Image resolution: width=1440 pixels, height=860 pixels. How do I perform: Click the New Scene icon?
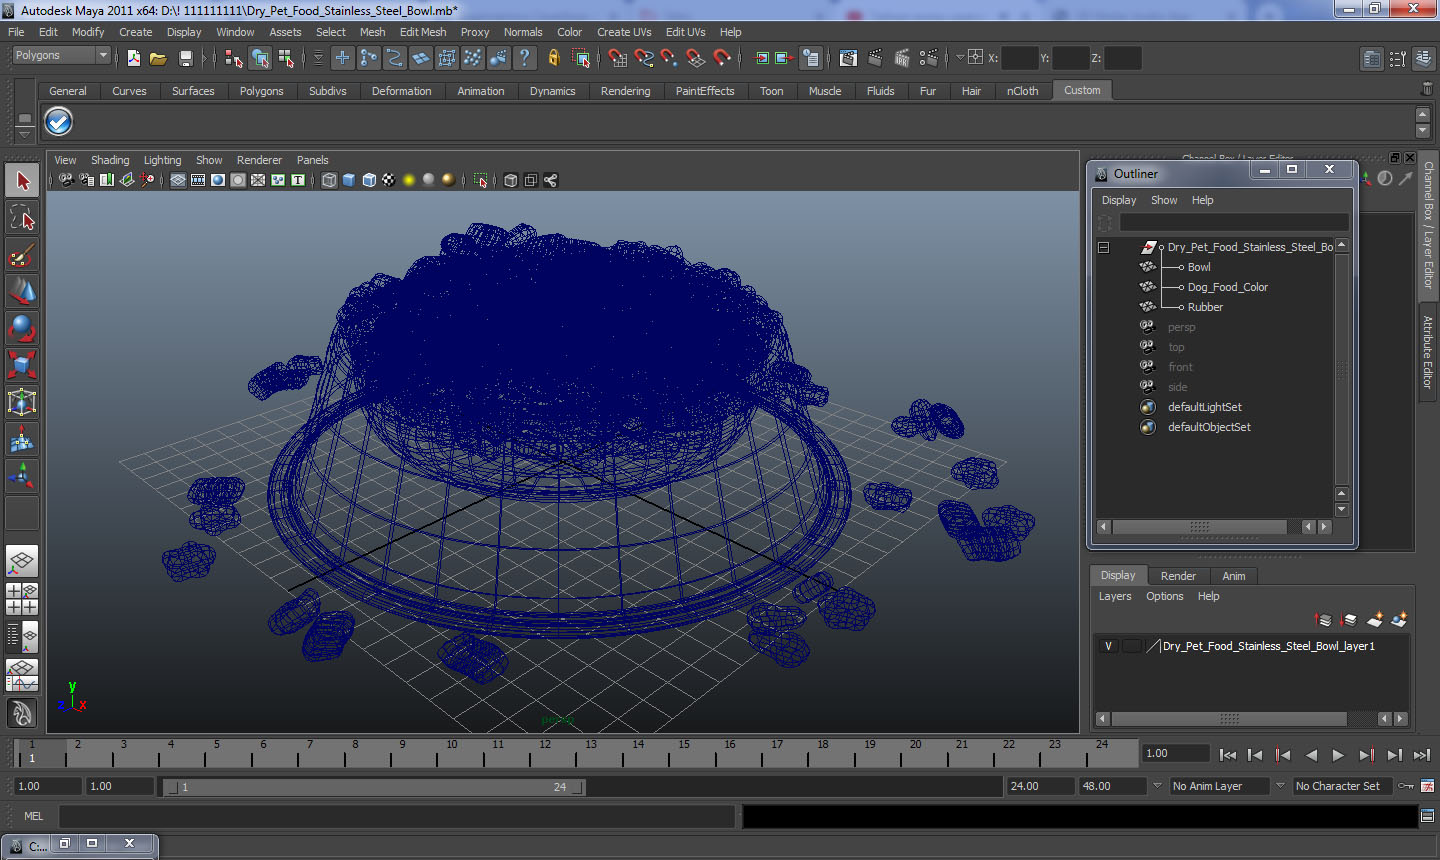pyautogui.click(x=133, y=58)
